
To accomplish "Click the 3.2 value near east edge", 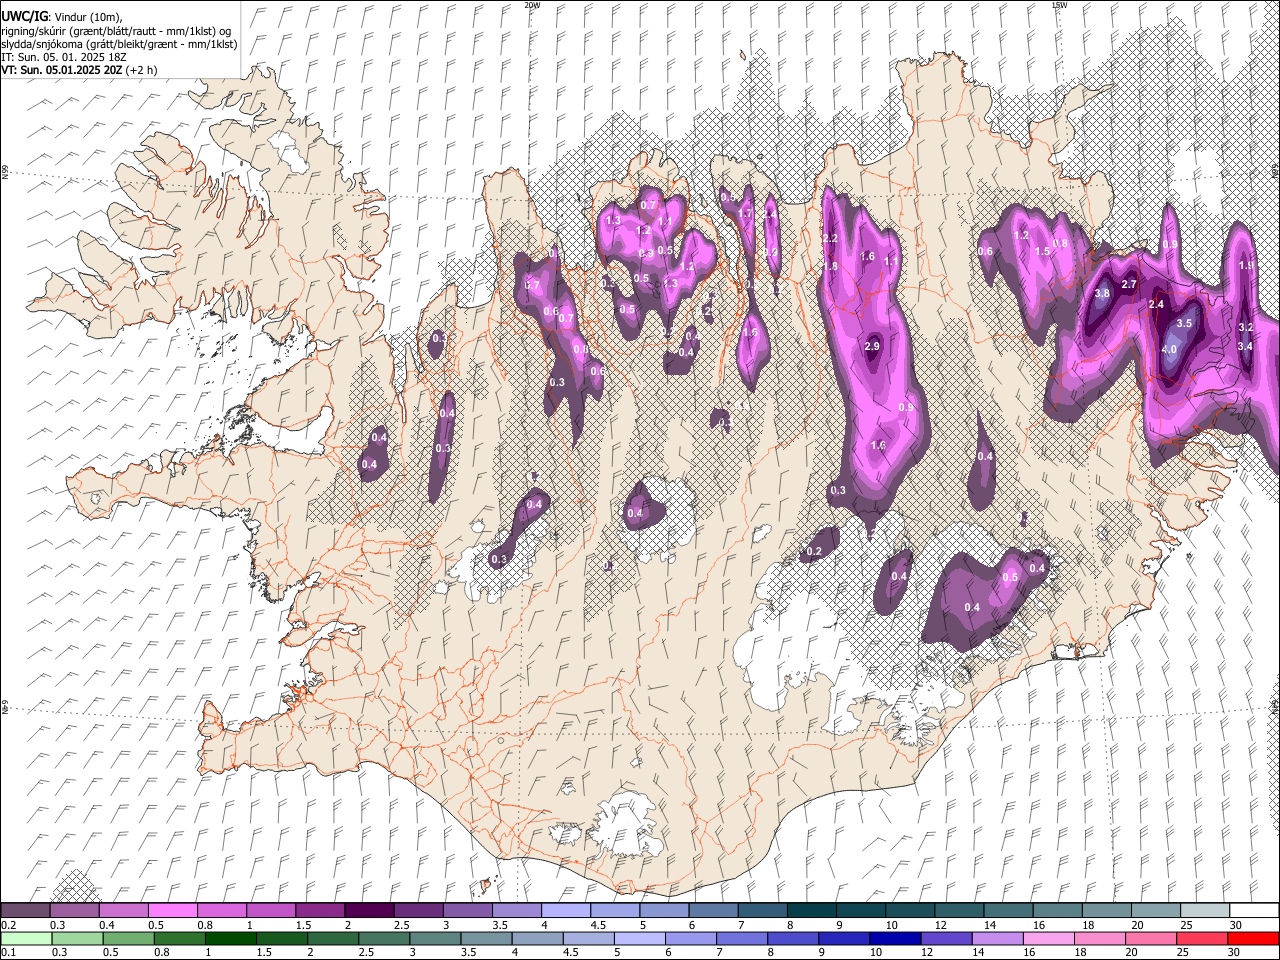I will coord(1246,327).
